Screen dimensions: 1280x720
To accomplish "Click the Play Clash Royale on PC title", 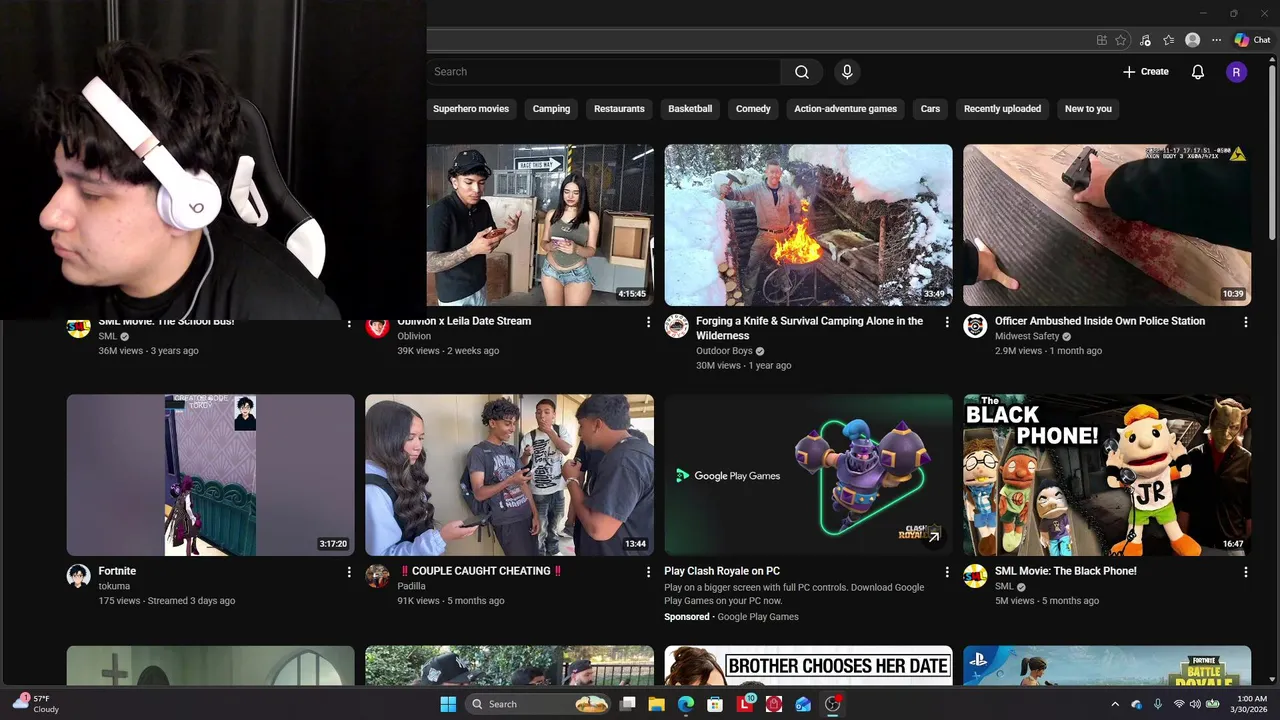I will pos(722,571).
